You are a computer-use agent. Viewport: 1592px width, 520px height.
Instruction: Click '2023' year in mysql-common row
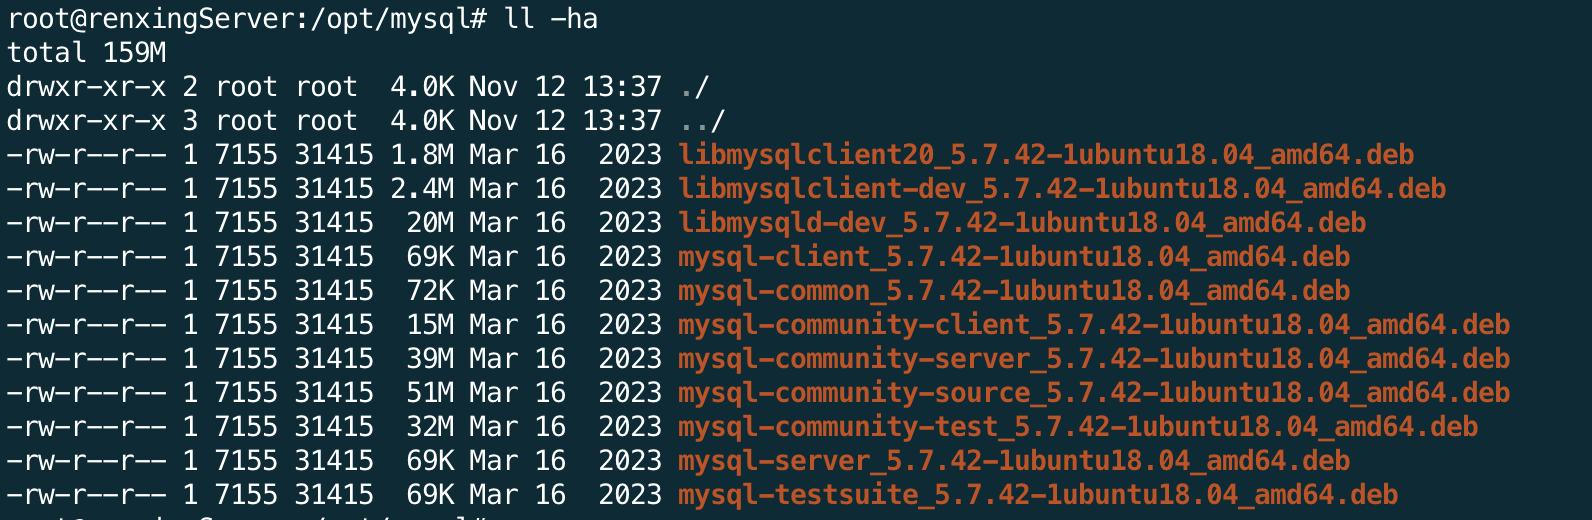pos(630,291)
